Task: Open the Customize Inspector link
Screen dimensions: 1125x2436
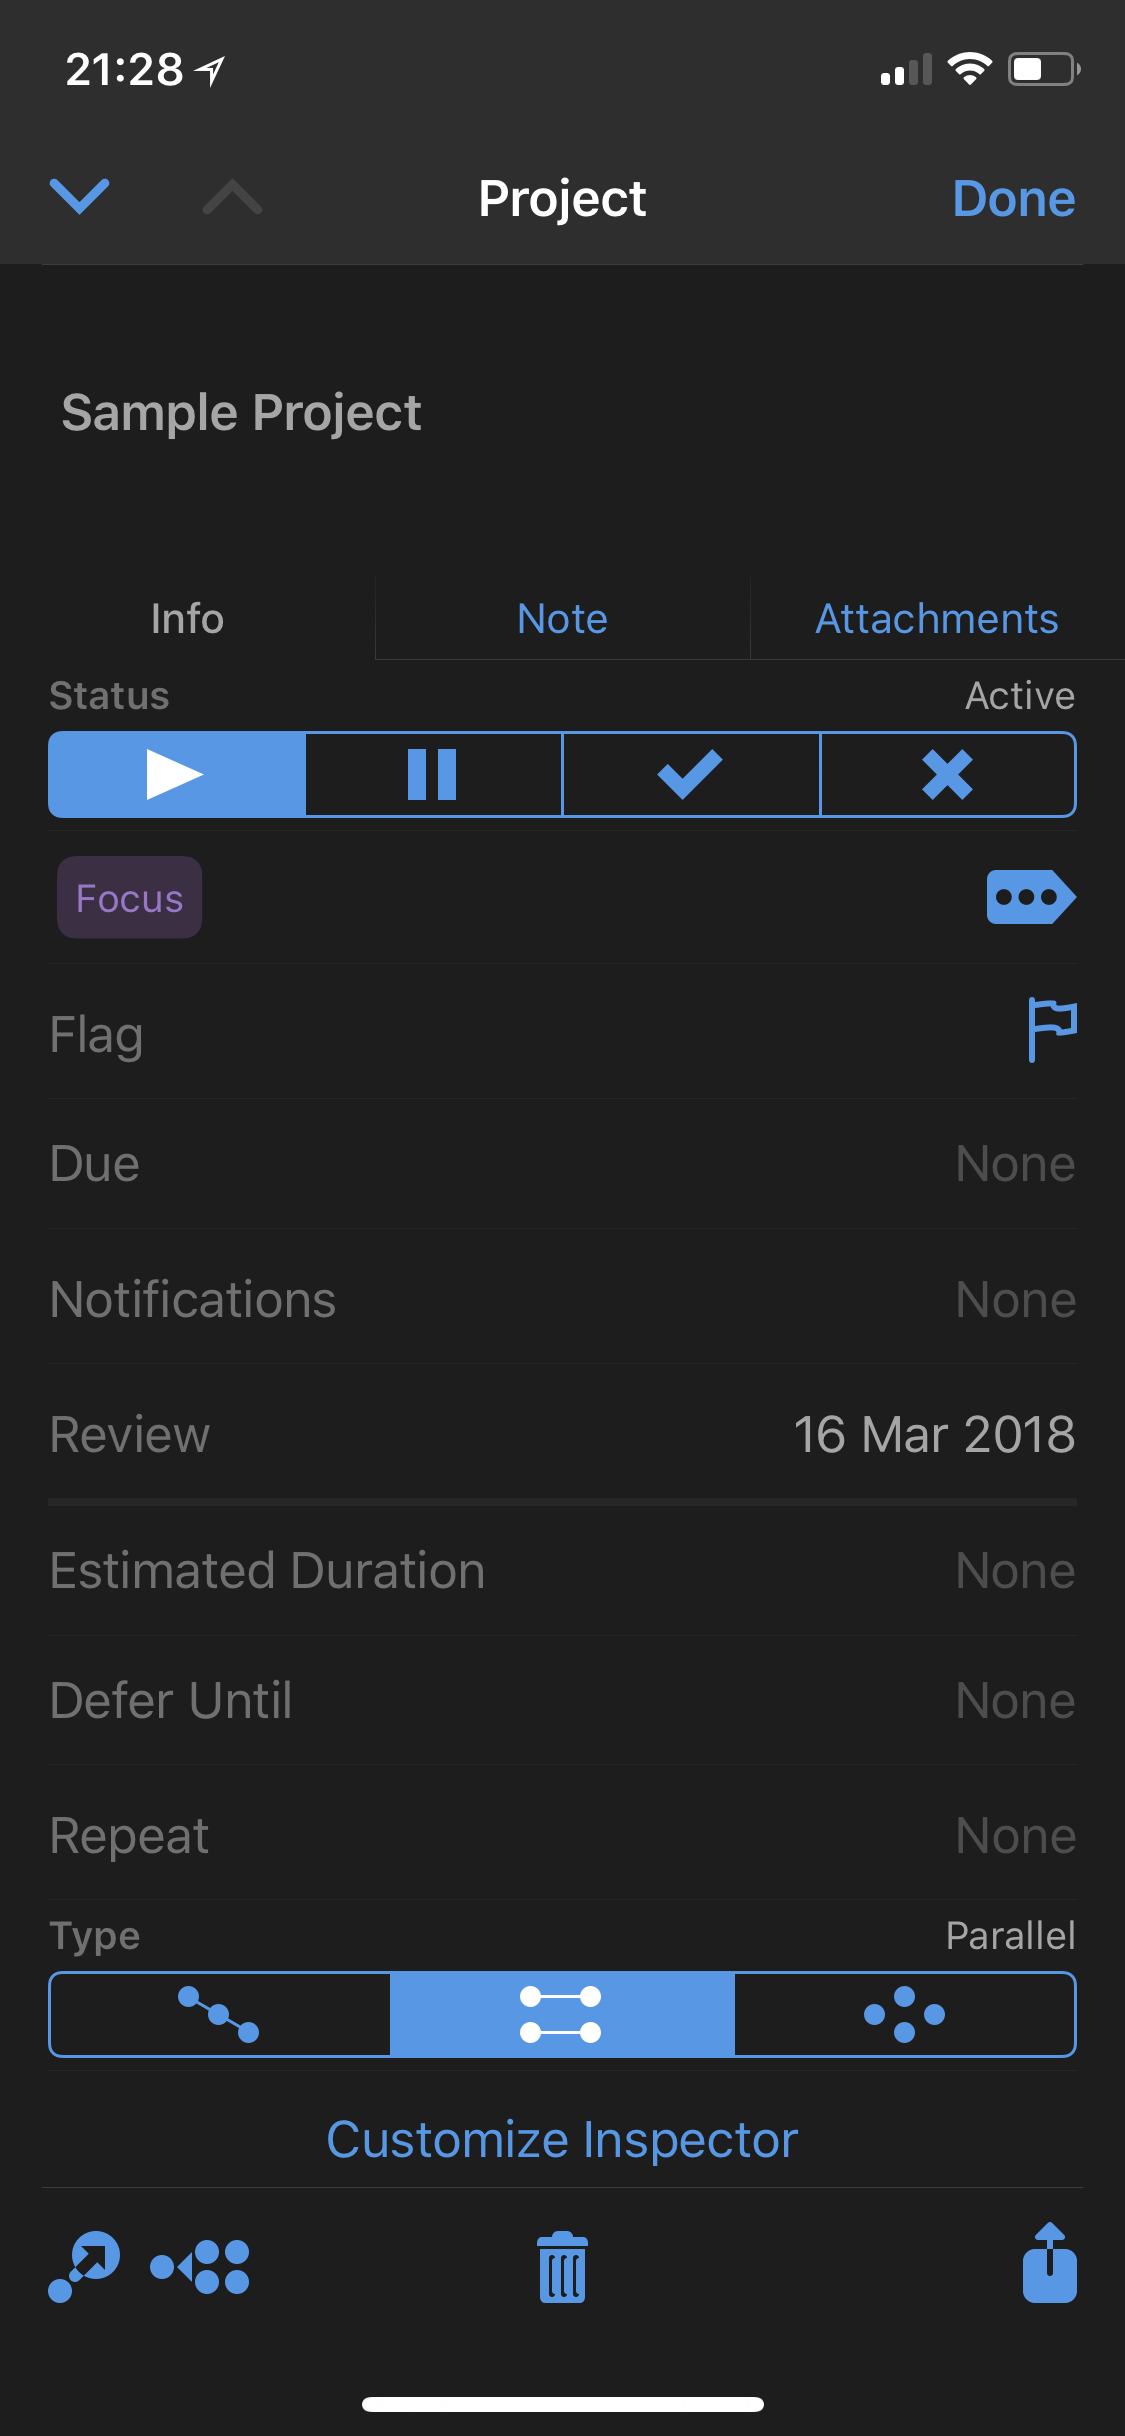Action: tap(562, 2140)
